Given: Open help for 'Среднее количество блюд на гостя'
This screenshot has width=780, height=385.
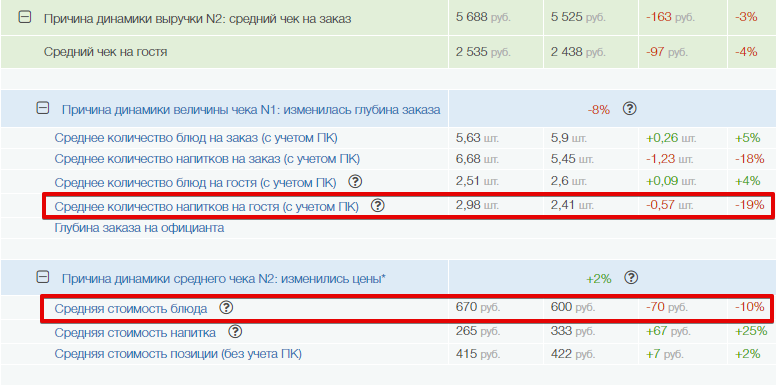Looking at the screenshot, I should click(x=355, y=182).
